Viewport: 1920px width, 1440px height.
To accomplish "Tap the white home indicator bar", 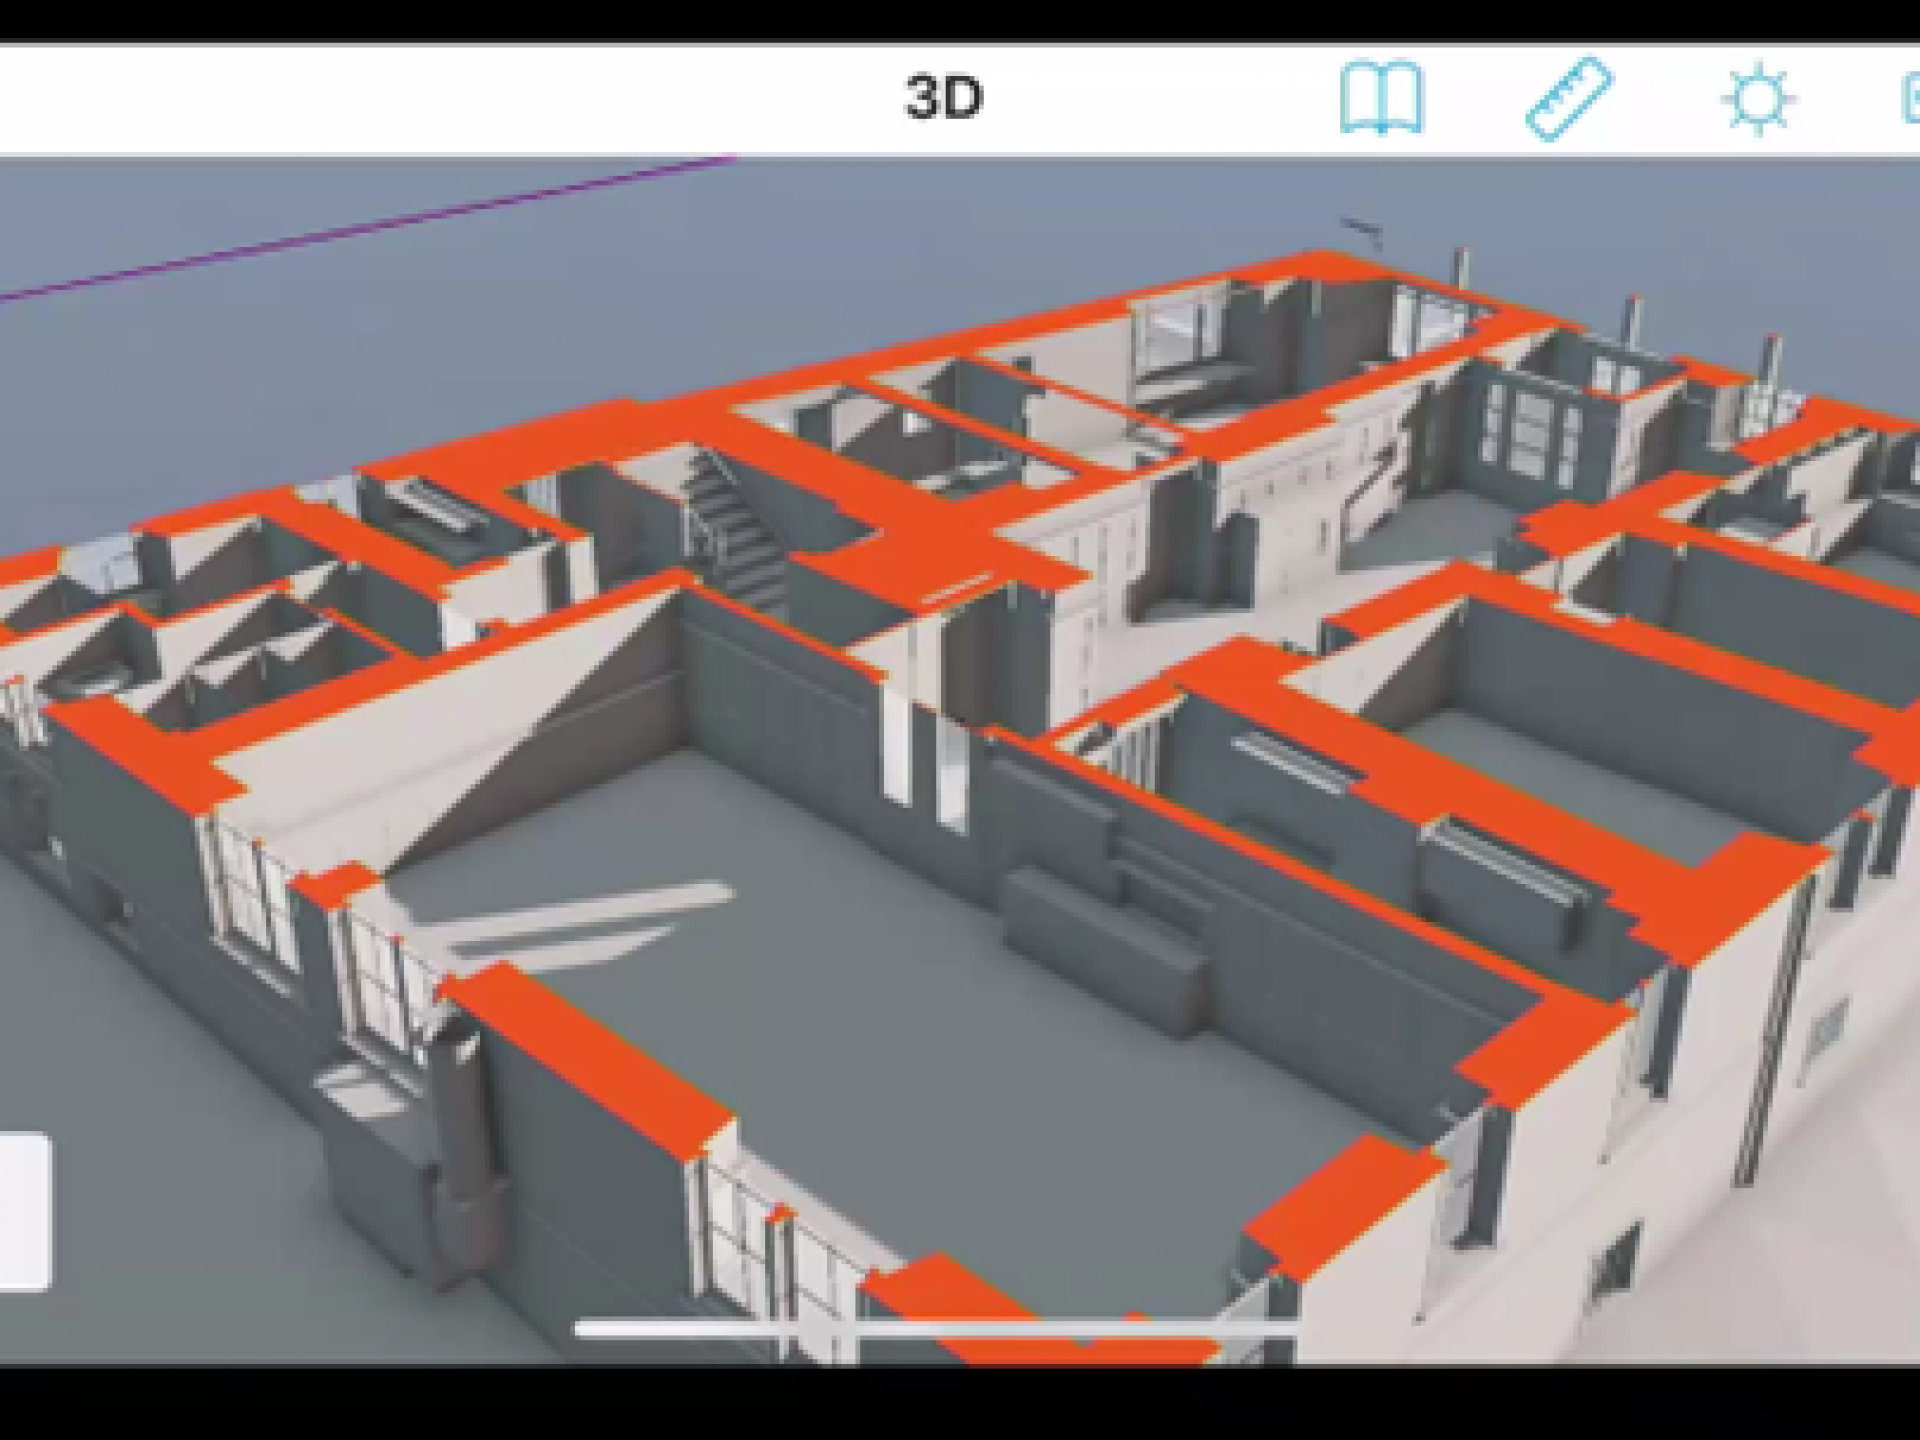I will point(935,1329).
